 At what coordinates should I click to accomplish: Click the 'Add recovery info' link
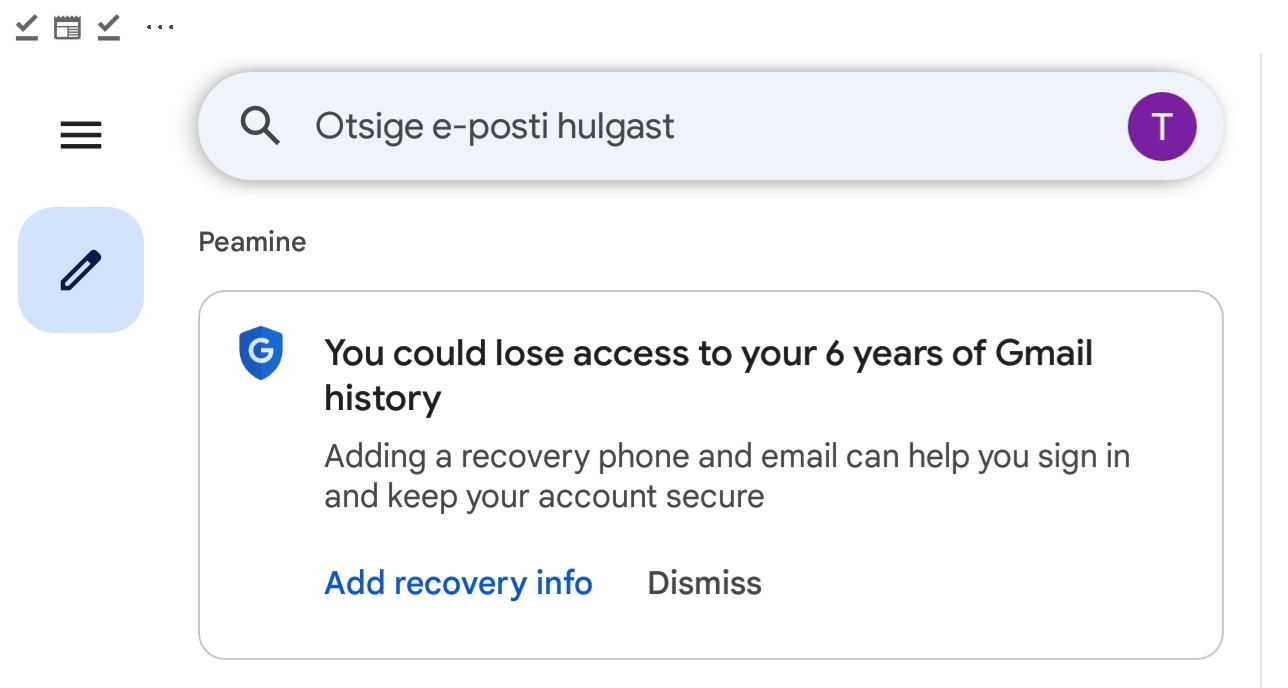458,583
